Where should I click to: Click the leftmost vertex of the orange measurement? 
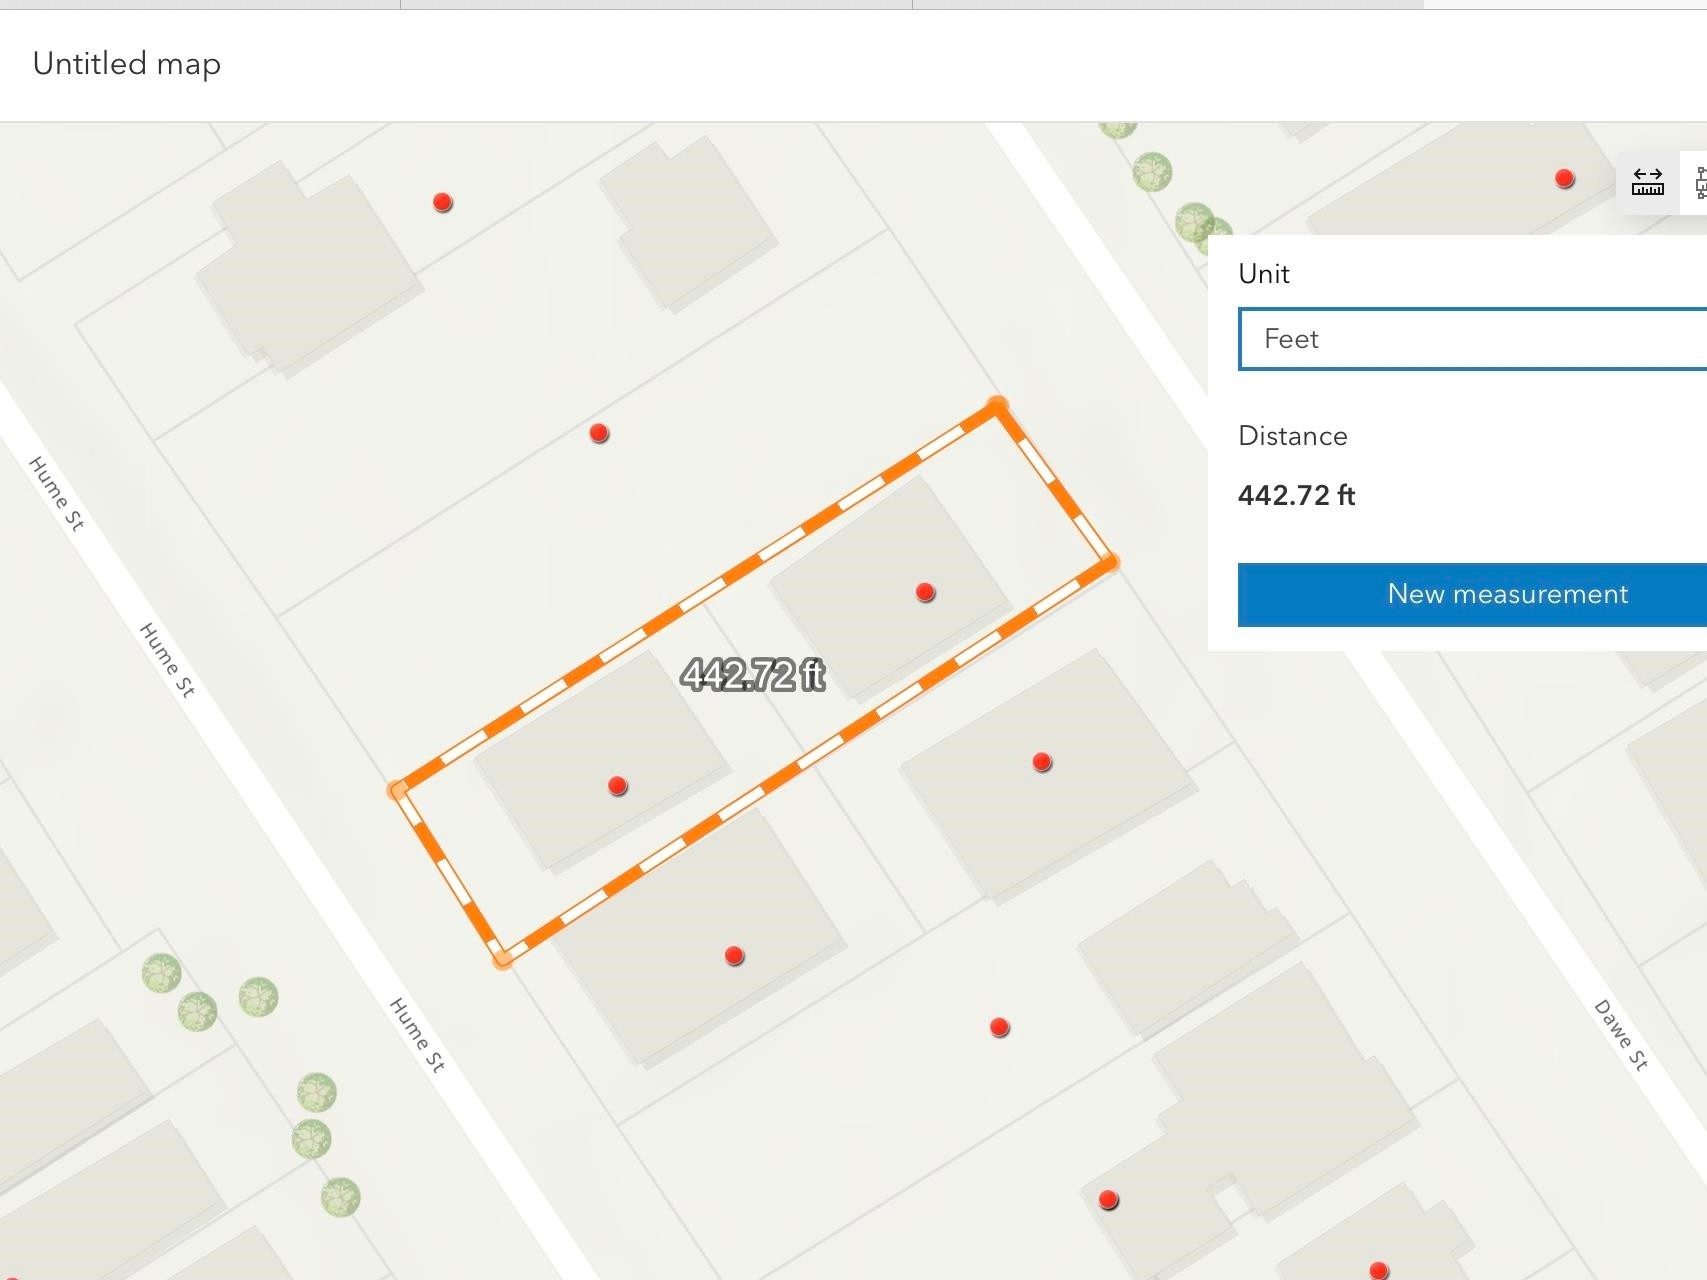pos(398,790)
